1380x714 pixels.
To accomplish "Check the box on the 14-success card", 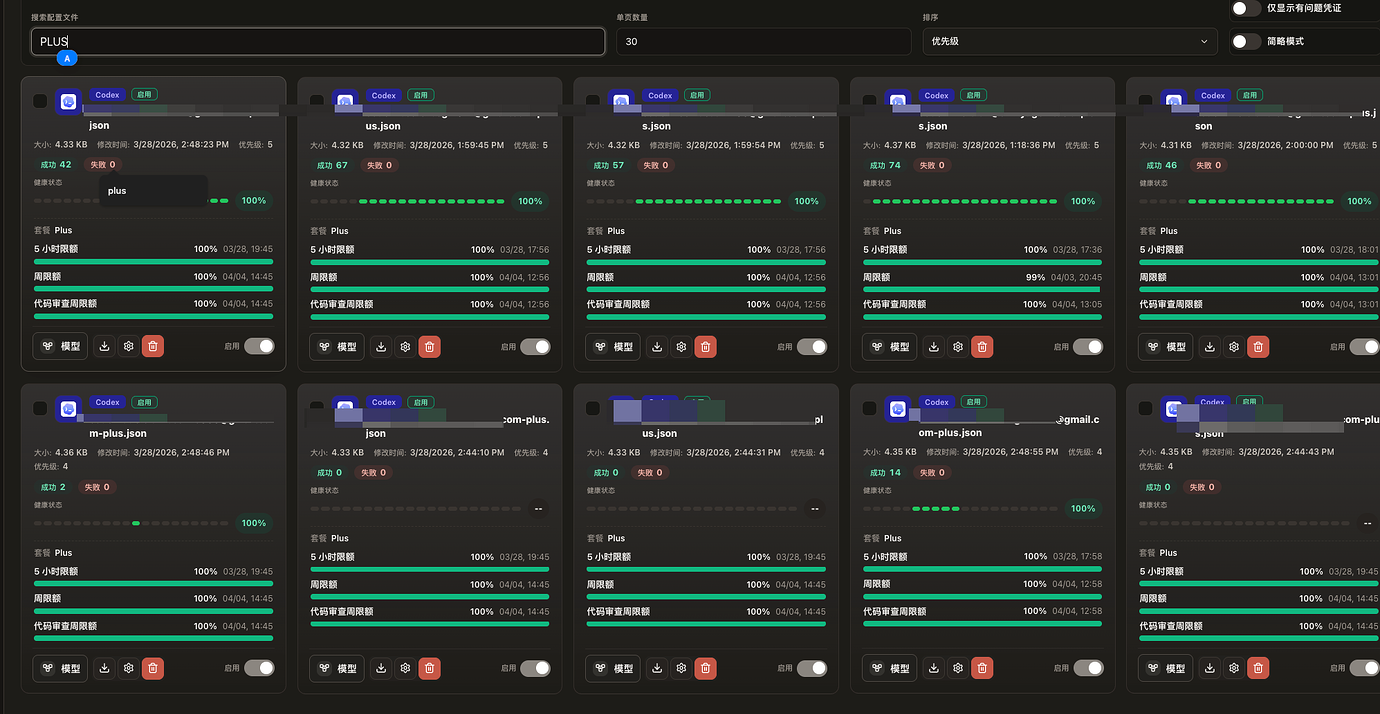I will coord(869,408).
